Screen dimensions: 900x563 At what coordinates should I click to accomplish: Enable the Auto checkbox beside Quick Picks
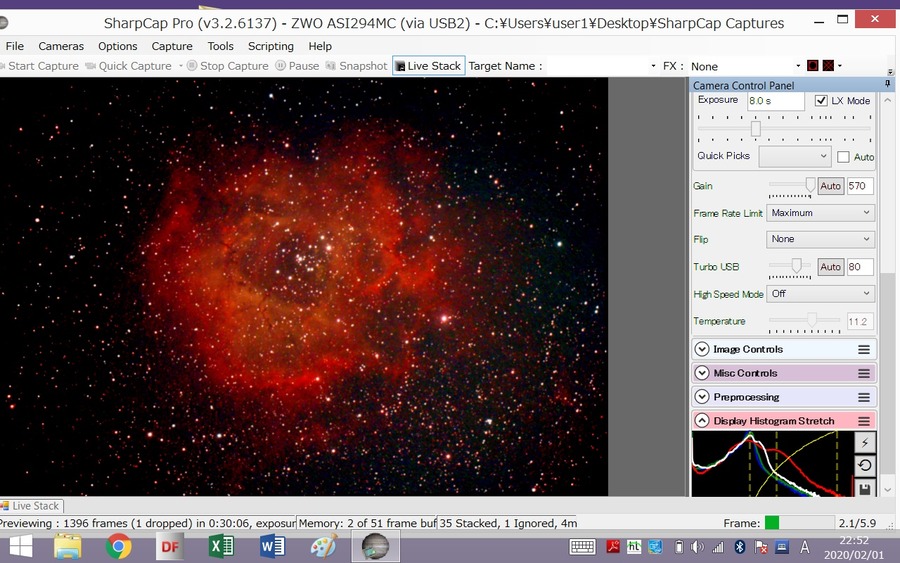click(x=843, y=157)
